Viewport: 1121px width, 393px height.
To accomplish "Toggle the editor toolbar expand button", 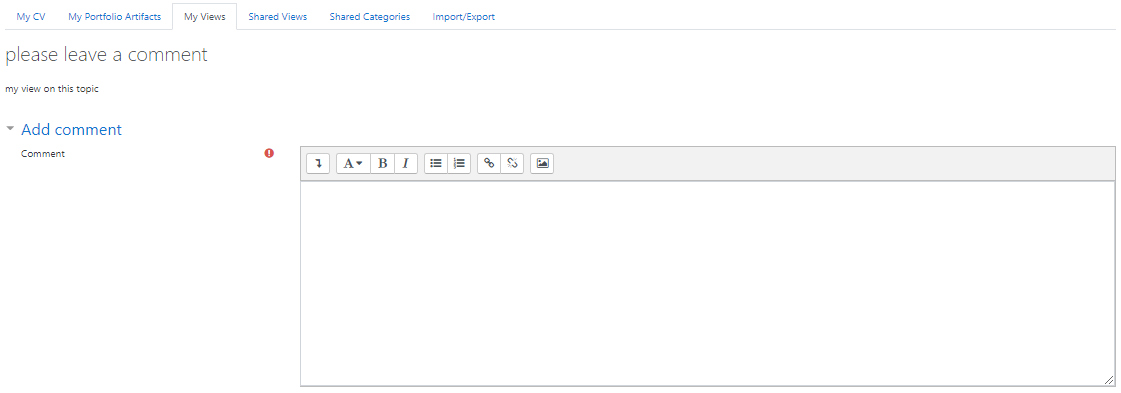I will [318, 164].
